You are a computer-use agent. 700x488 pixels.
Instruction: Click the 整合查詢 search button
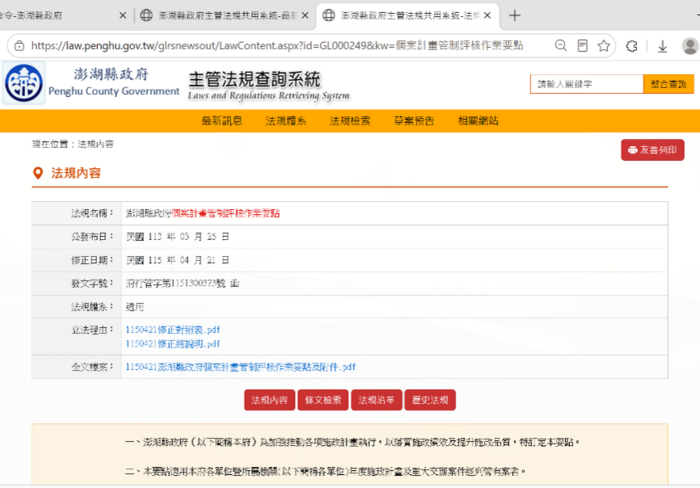(x=668, y=84)
